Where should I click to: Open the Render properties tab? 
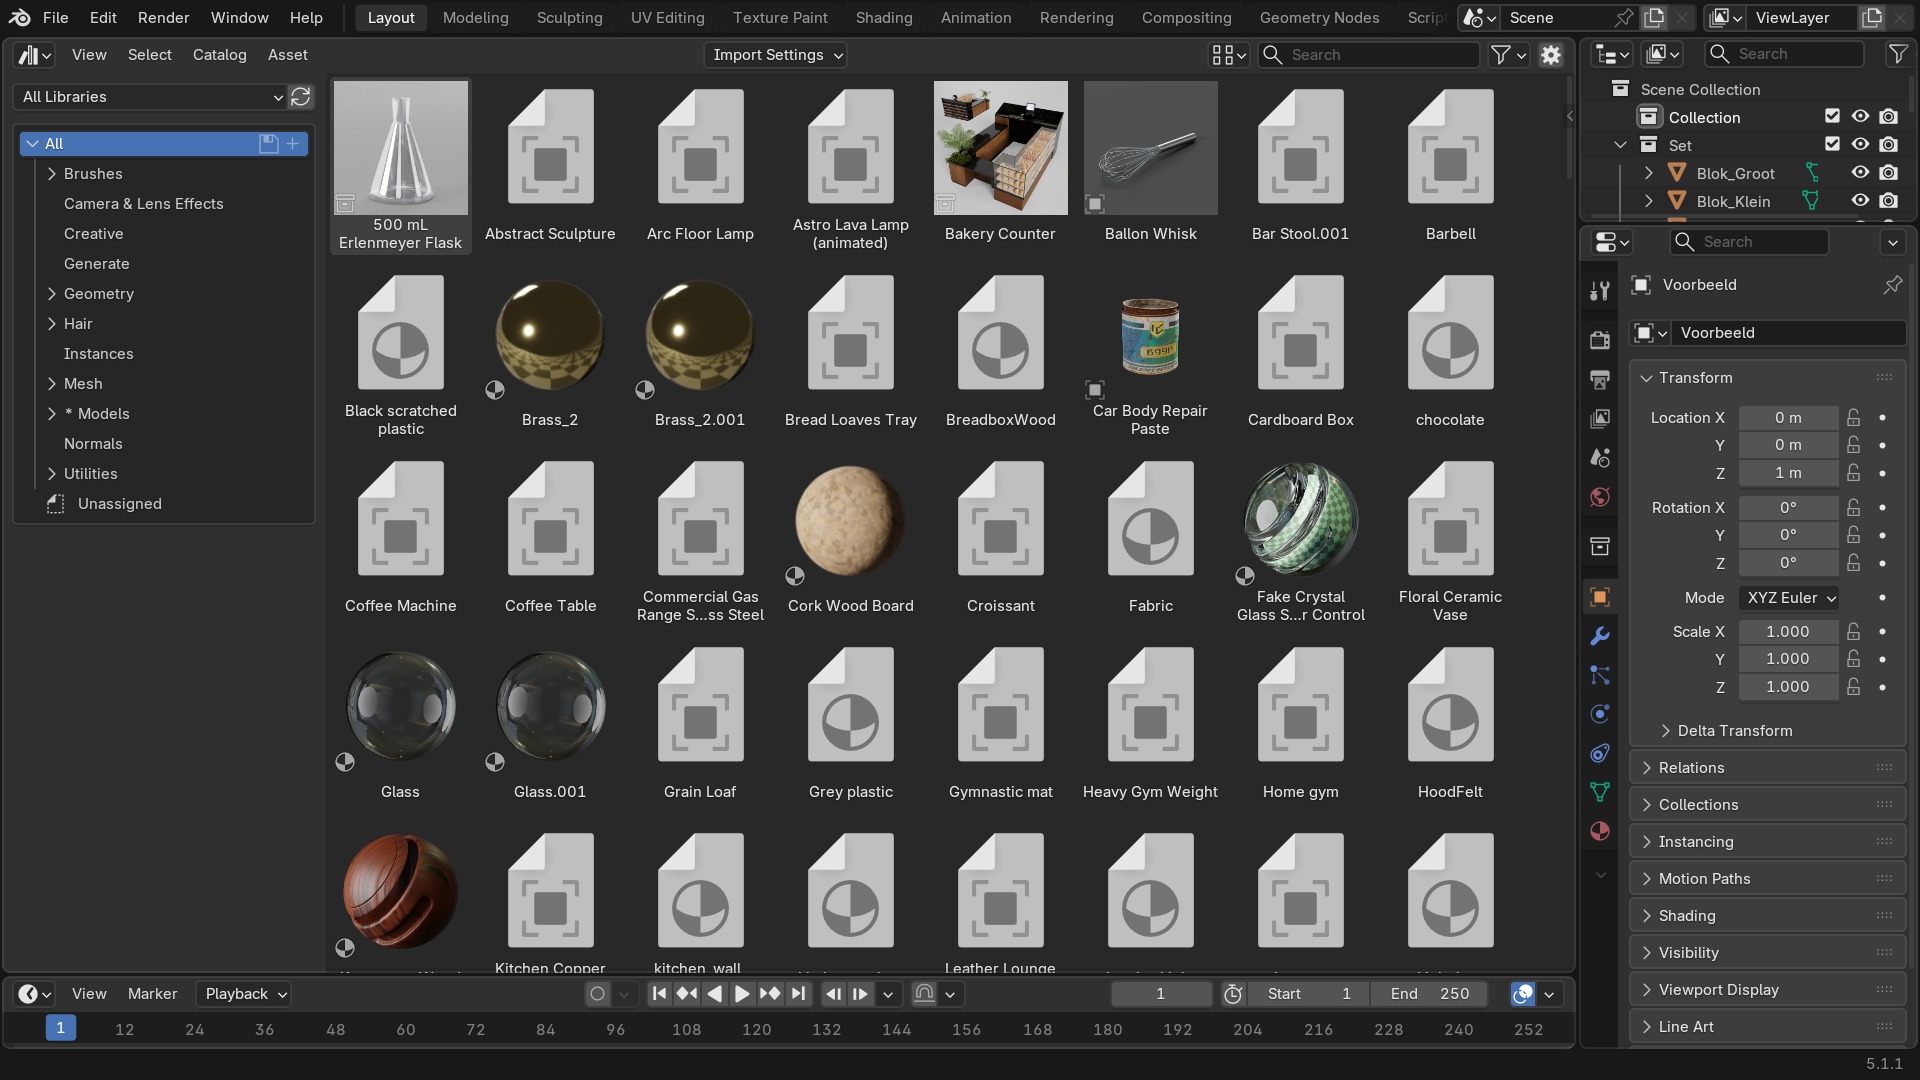[x=1600, y=340]
